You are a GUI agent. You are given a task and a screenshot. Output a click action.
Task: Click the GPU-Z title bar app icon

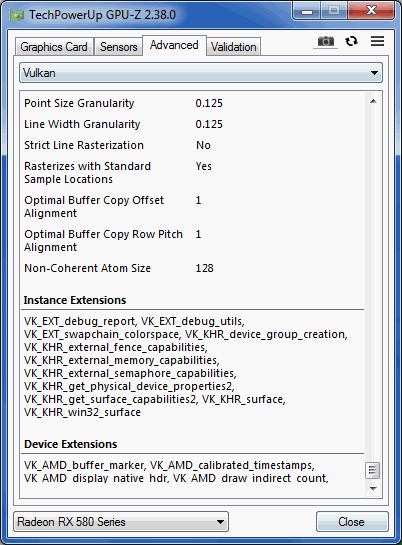[x=17, y=15]
